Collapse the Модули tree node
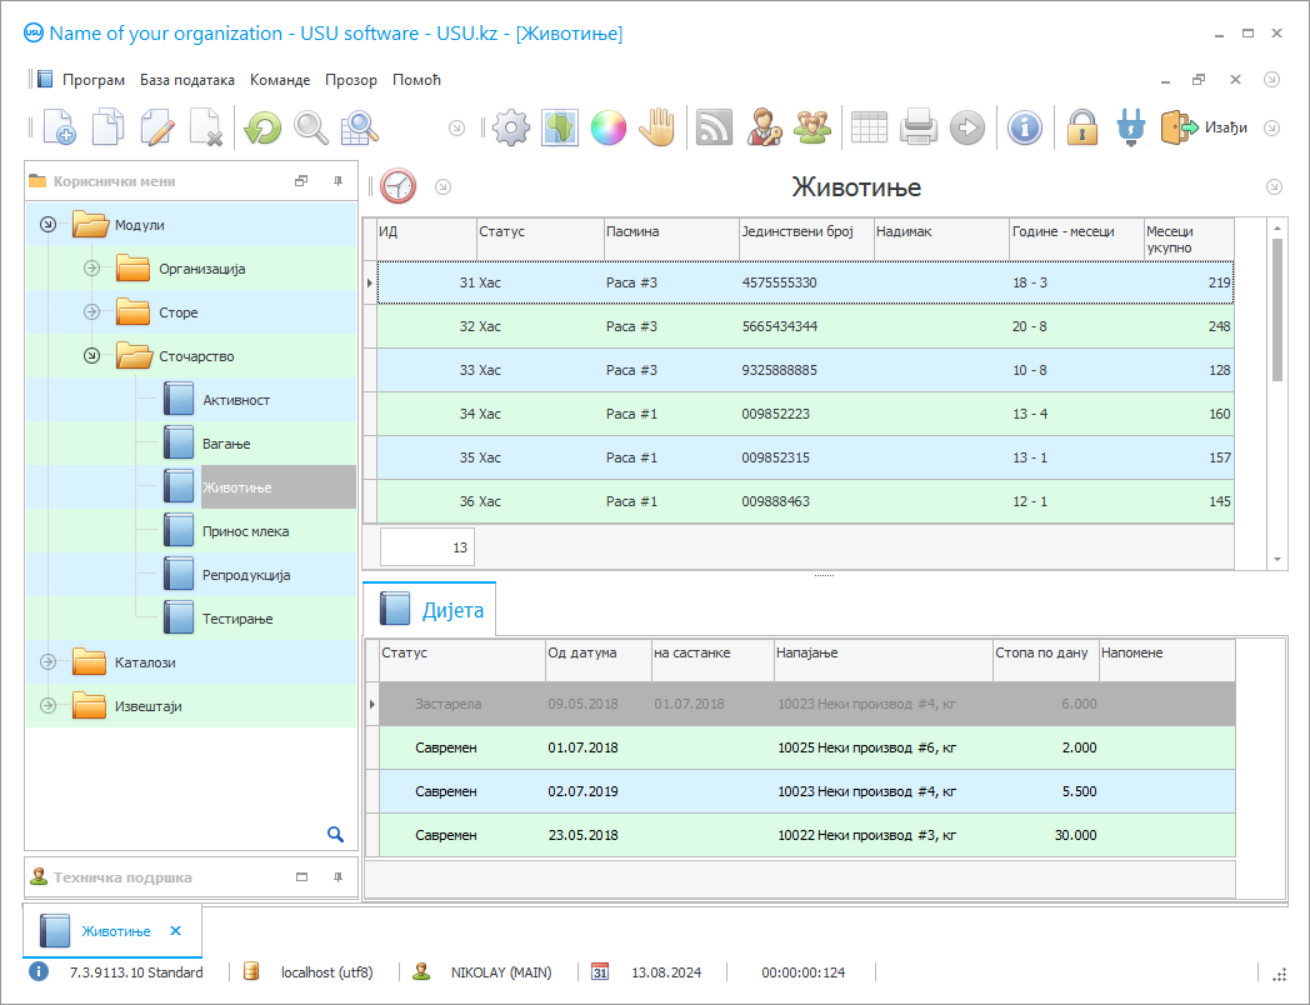This screenshot has height=1005, width=1310. coord(48,225)
